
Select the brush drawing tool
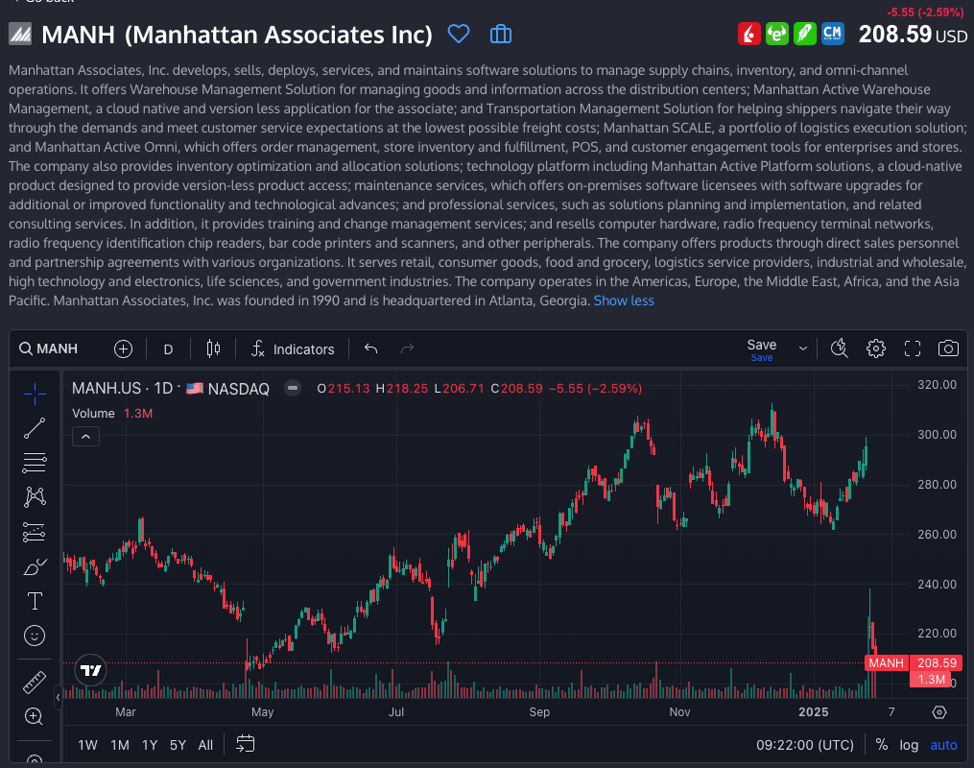click(x=35, y=567)
